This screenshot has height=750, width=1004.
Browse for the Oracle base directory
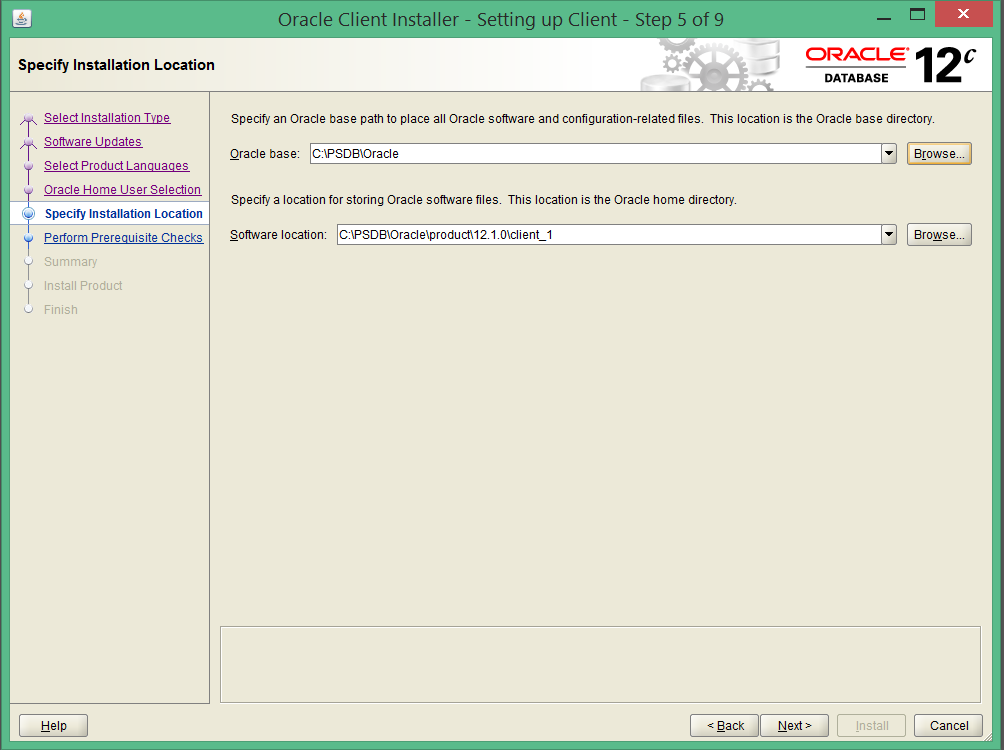939,154
